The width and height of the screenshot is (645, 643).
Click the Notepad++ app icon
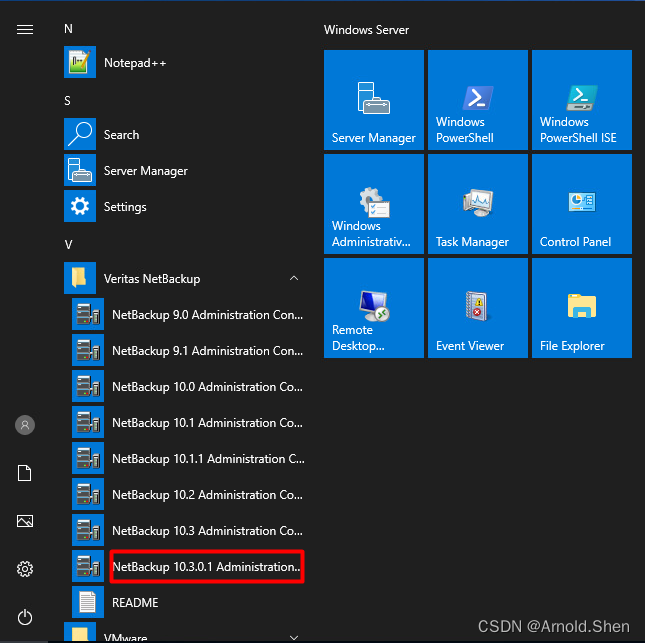pos(80,62)
